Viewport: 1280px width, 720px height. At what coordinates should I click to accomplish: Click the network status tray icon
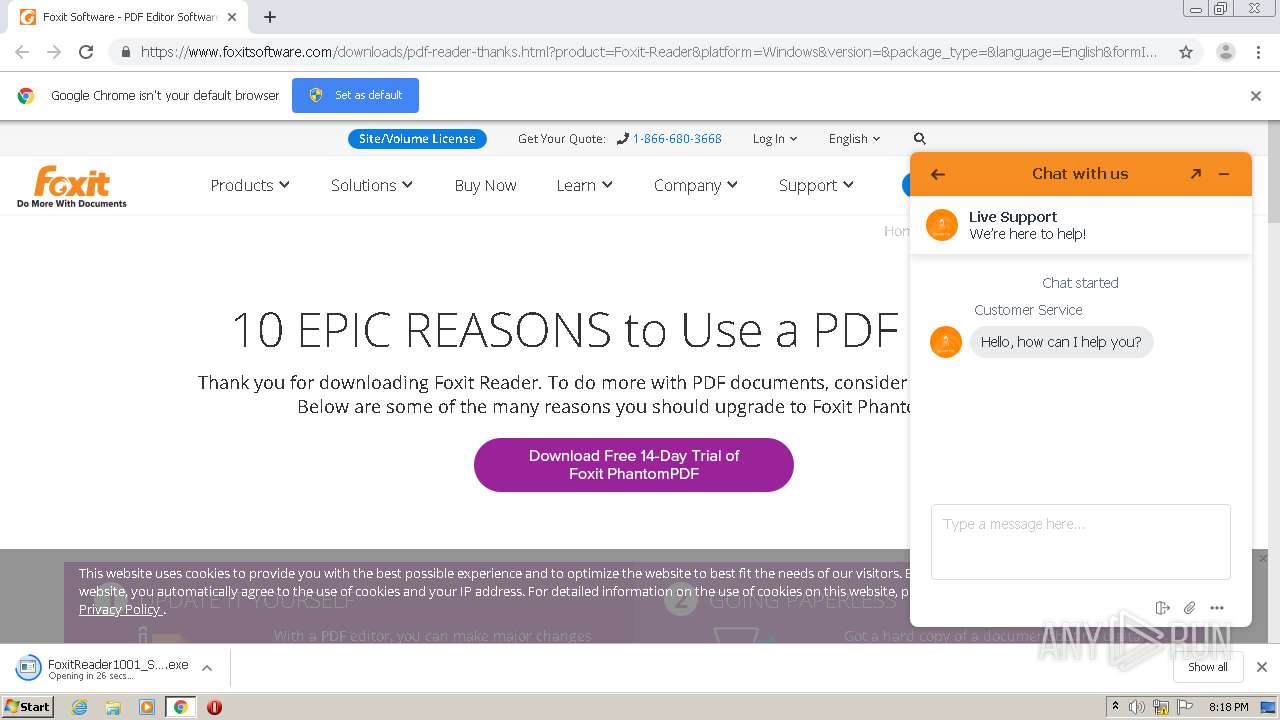pos(1161,707)
